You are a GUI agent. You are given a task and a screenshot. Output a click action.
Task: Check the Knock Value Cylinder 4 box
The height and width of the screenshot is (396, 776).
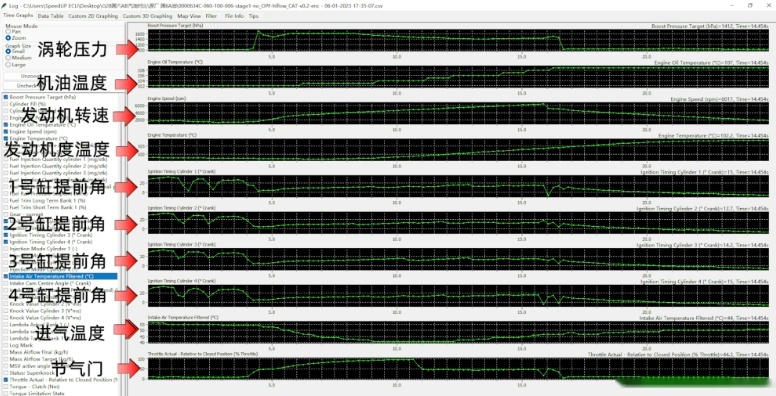tap(6, 317)
